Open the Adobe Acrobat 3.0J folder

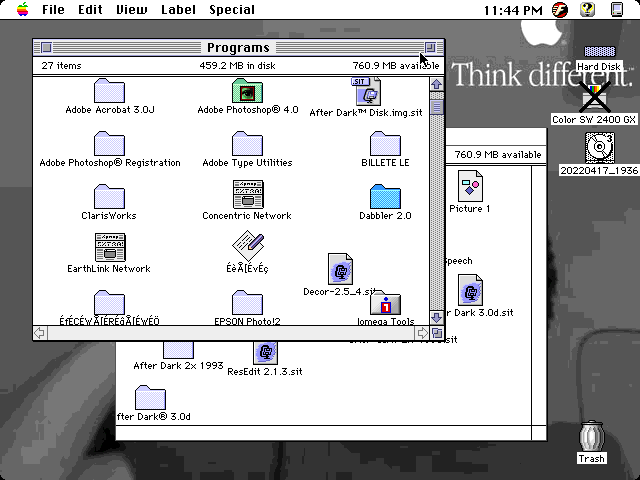point(109,91)
